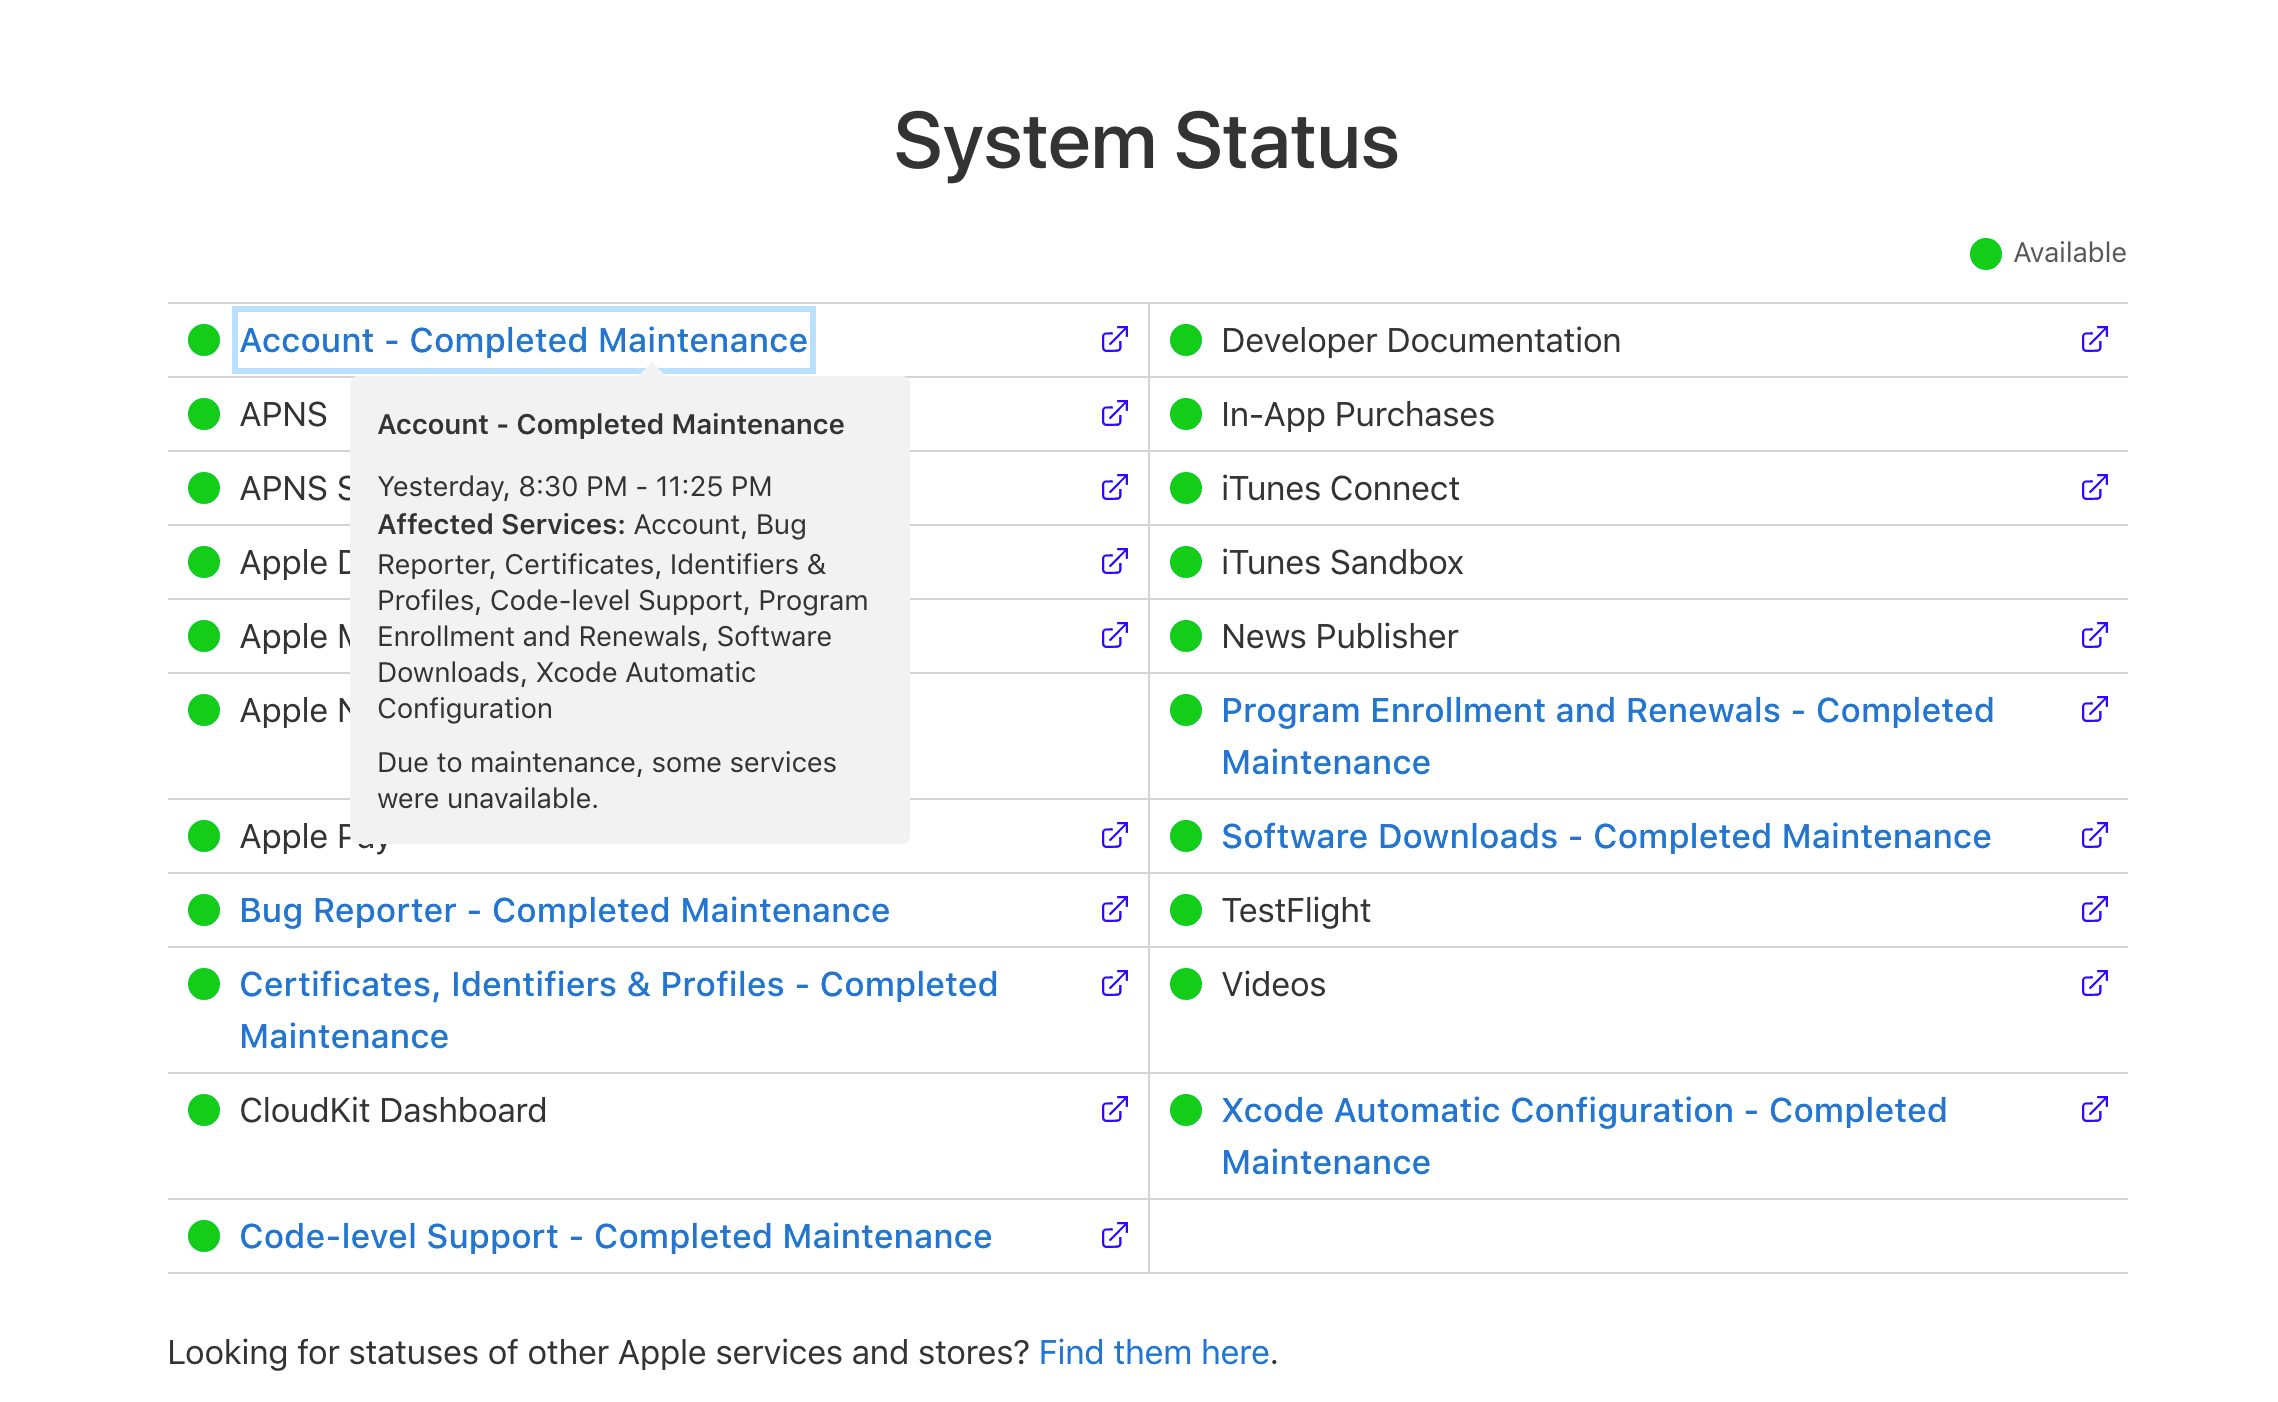This screenshot has width=2278, height=1402.
Task: Open external link icon for APNS Sandbox row
Action: pos(1114,488)
